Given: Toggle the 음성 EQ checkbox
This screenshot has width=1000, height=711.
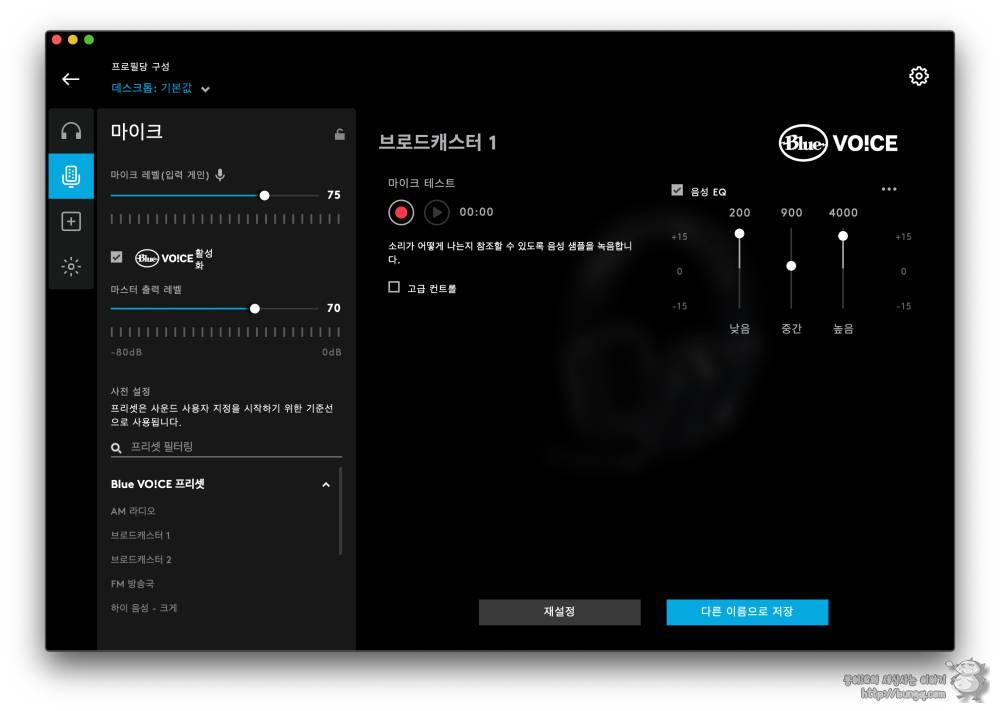Looking at the screenshot, I should (x=677, y=190).
